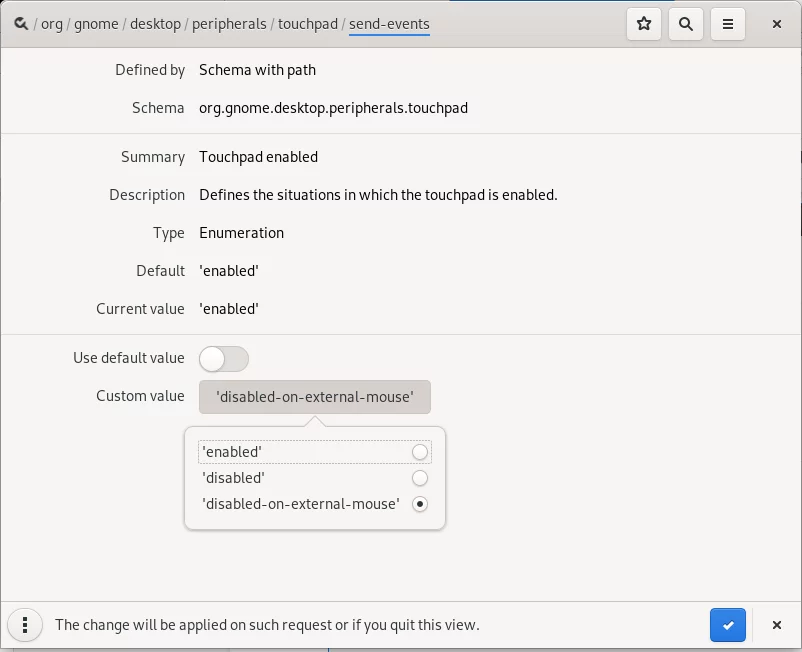
Task: Click the bookmarks star icon
Action: 644,24
